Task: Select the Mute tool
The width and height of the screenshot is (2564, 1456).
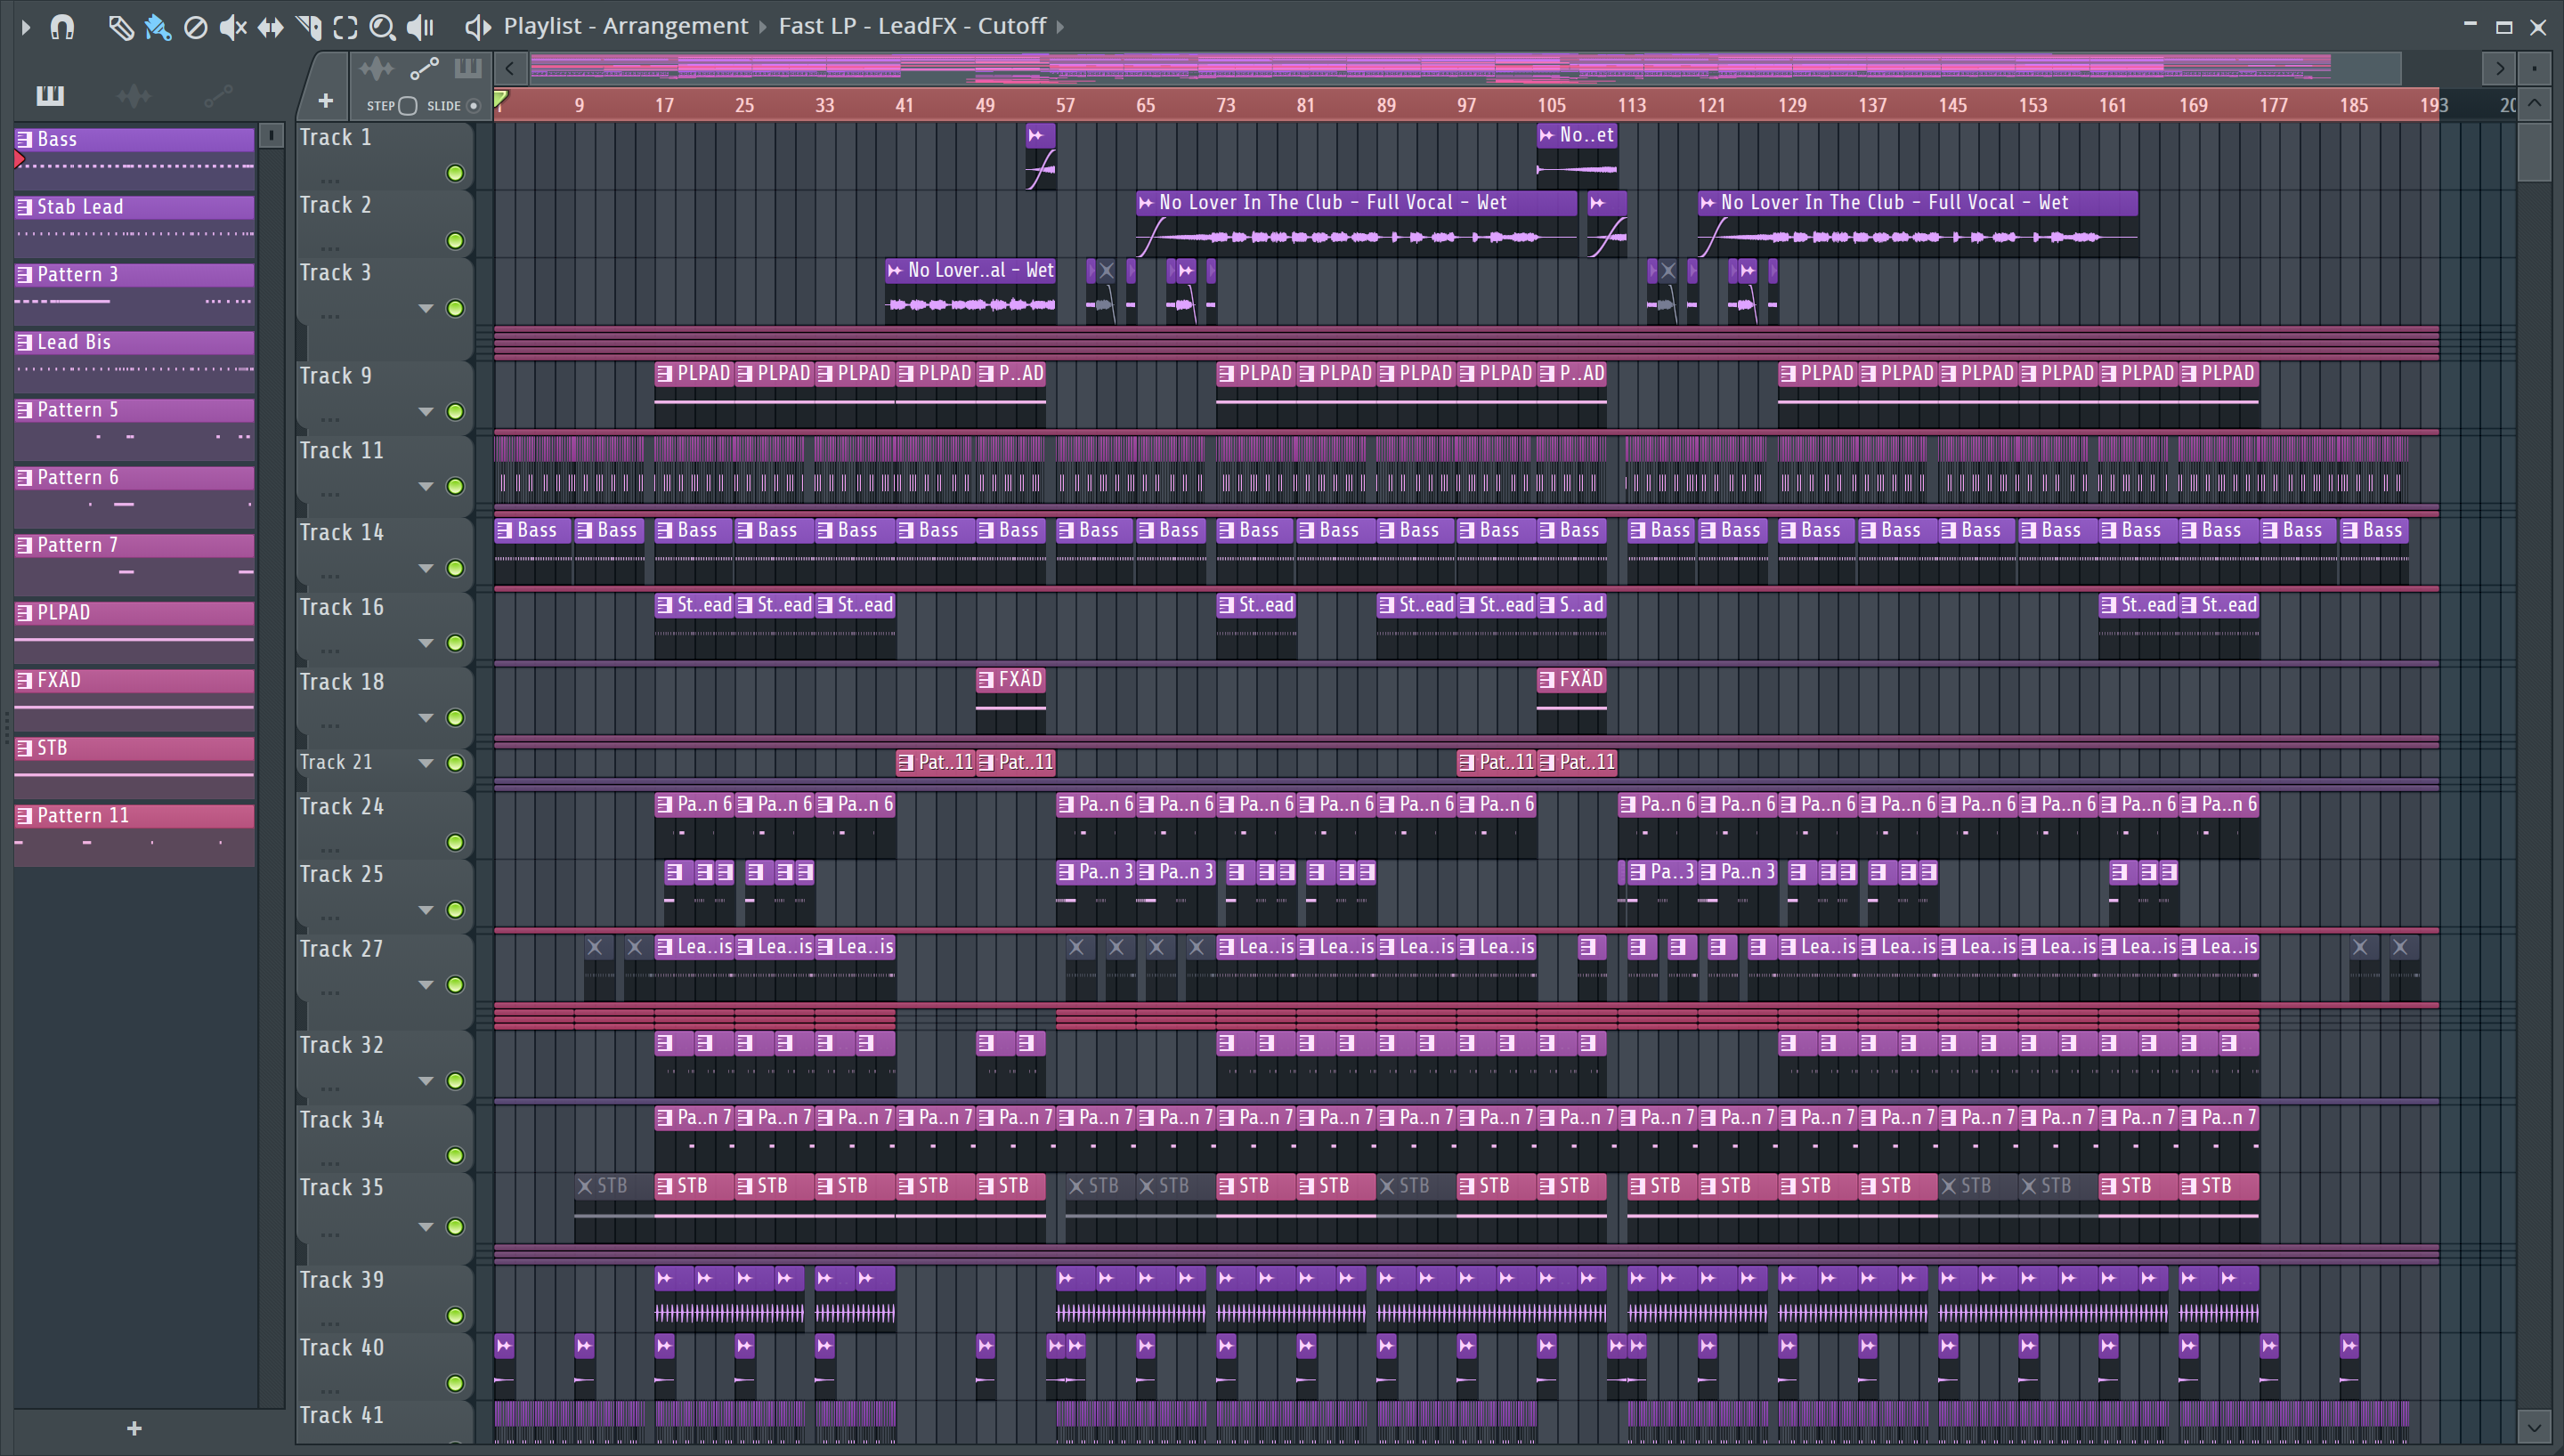Action: 233,27
